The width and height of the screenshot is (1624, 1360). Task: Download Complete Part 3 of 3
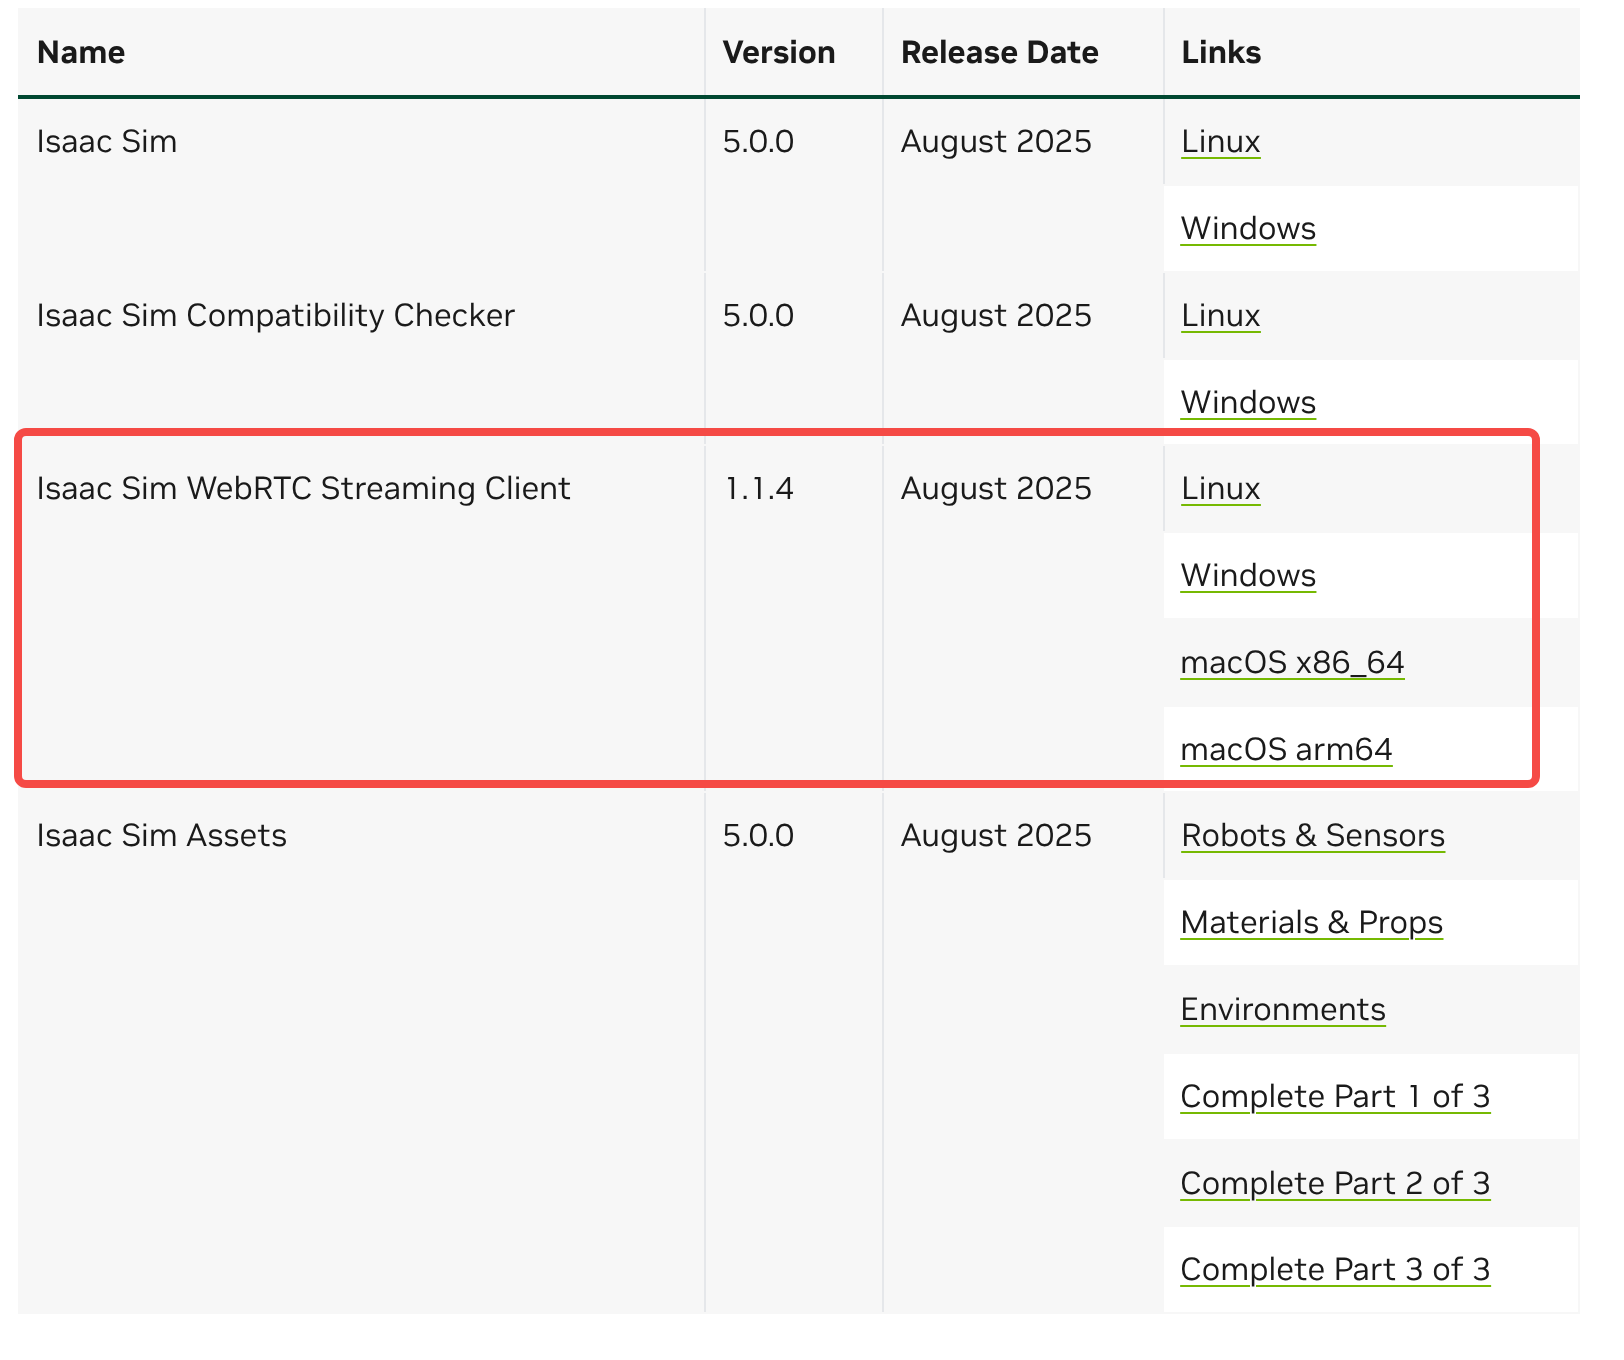[1335, 1270]
